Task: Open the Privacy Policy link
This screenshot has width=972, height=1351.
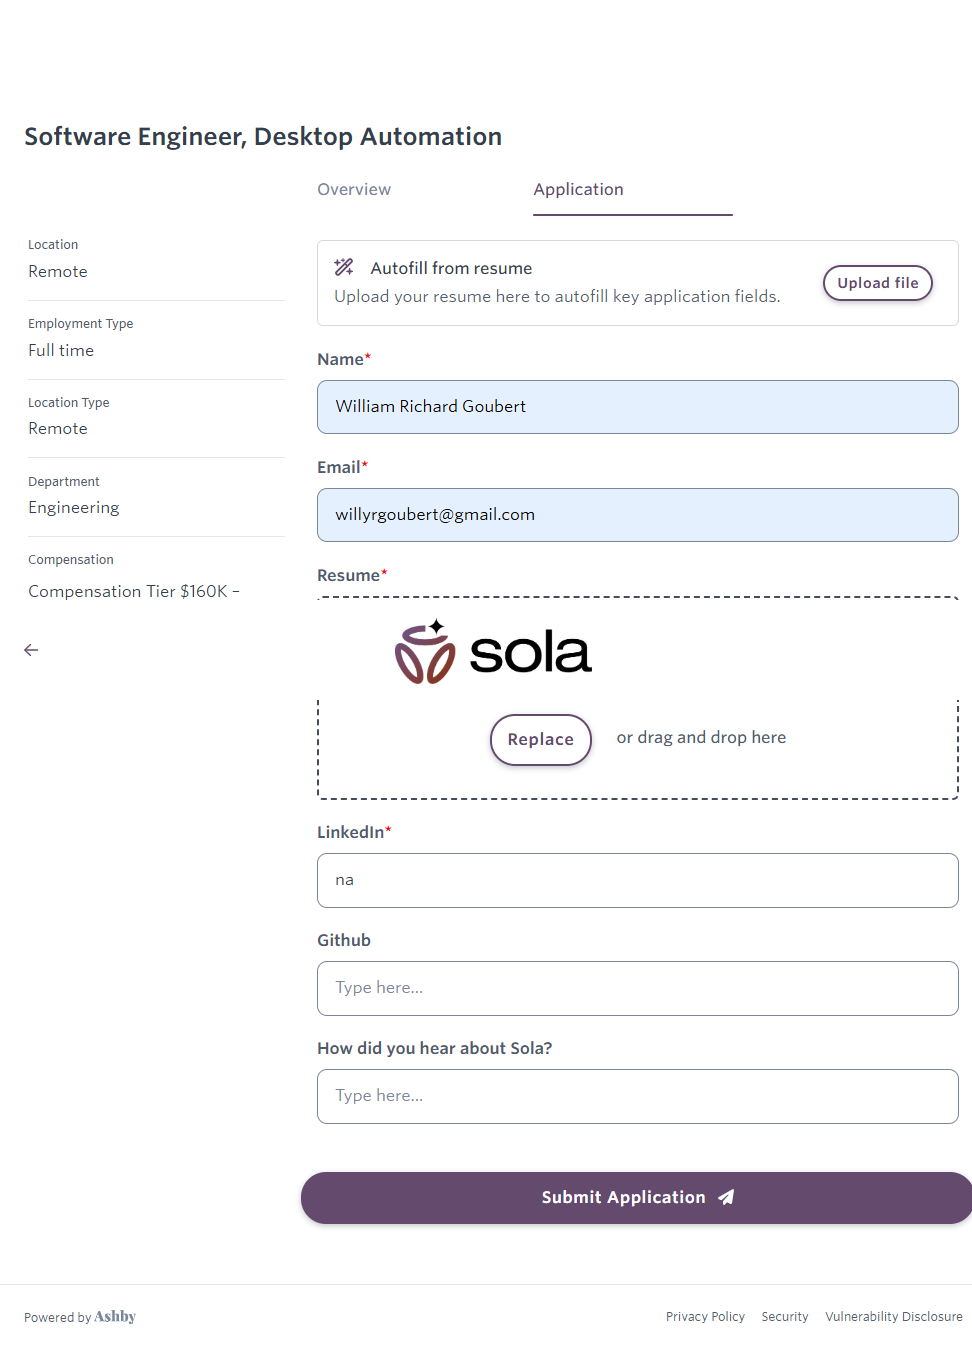Action: tap(705, 1317)
